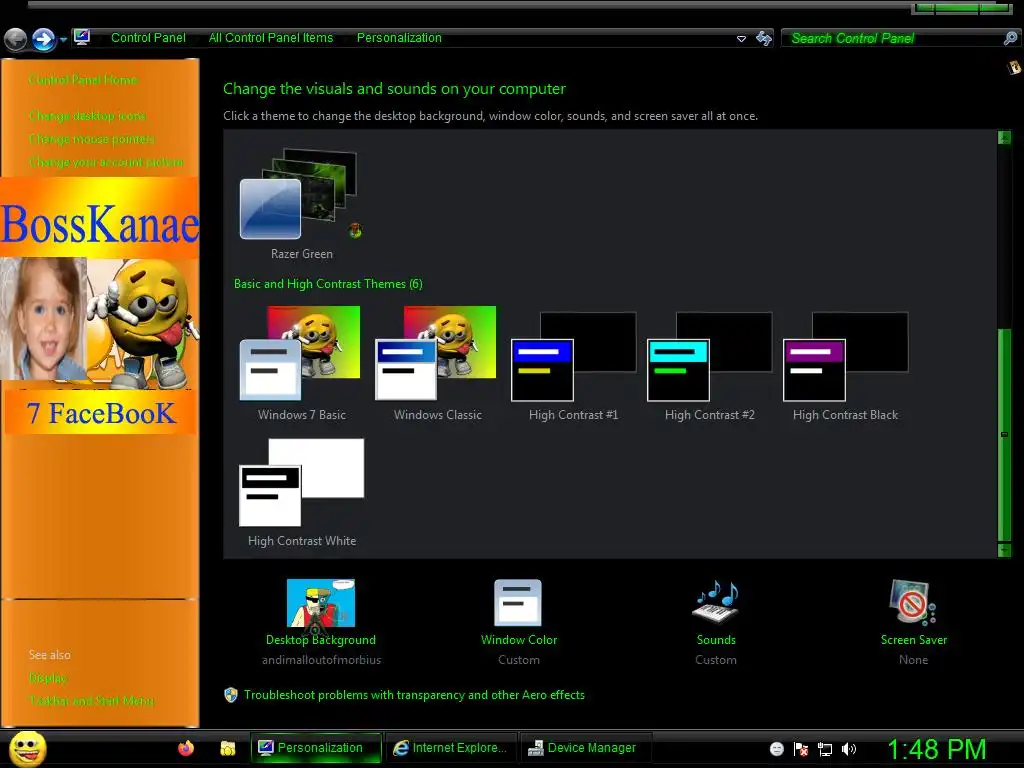Open Screen Saver settings icon
This screenshot has width=1024, height=768.
click(913, 603)
